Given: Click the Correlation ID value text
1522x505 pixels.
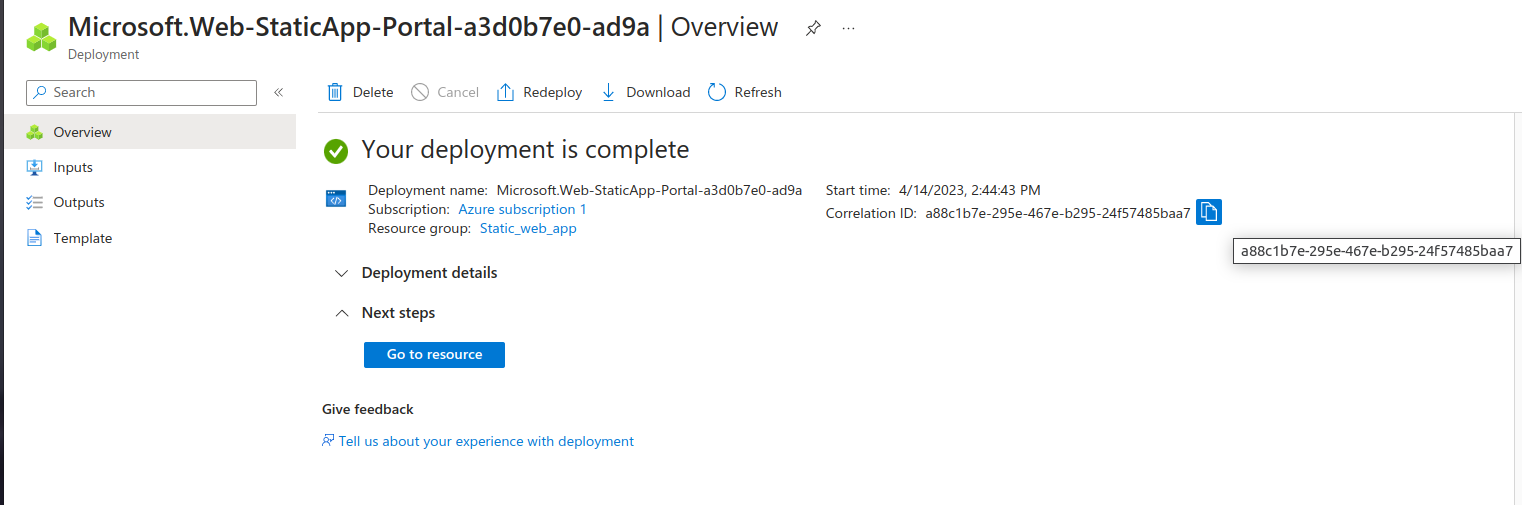Looking at the screenshot, I should click(x=1058, y=213).
